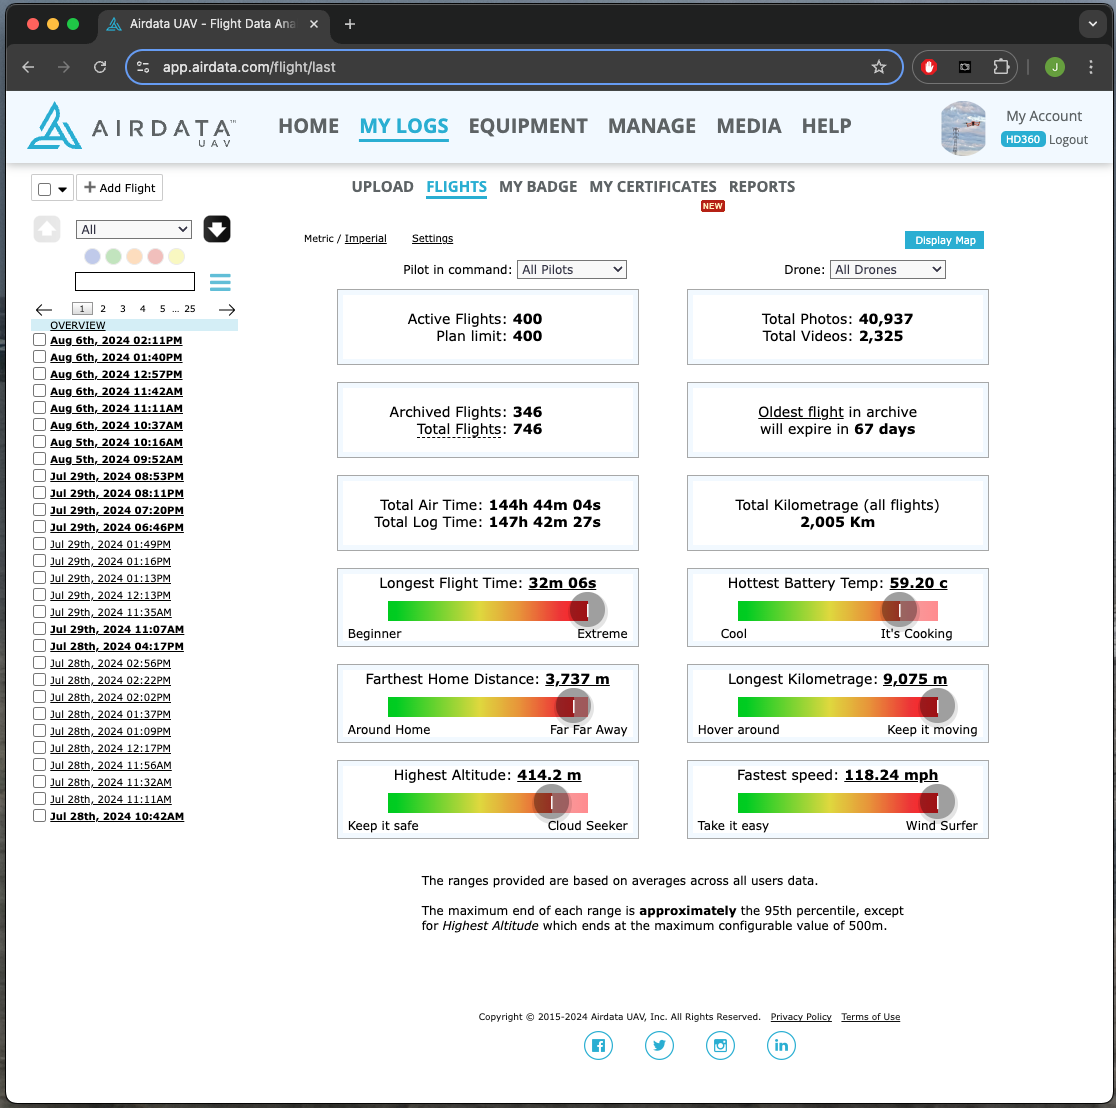This screenshot has height=1108, width=1116.
Task: Click the Add Flight button
Action: [119, 188]
